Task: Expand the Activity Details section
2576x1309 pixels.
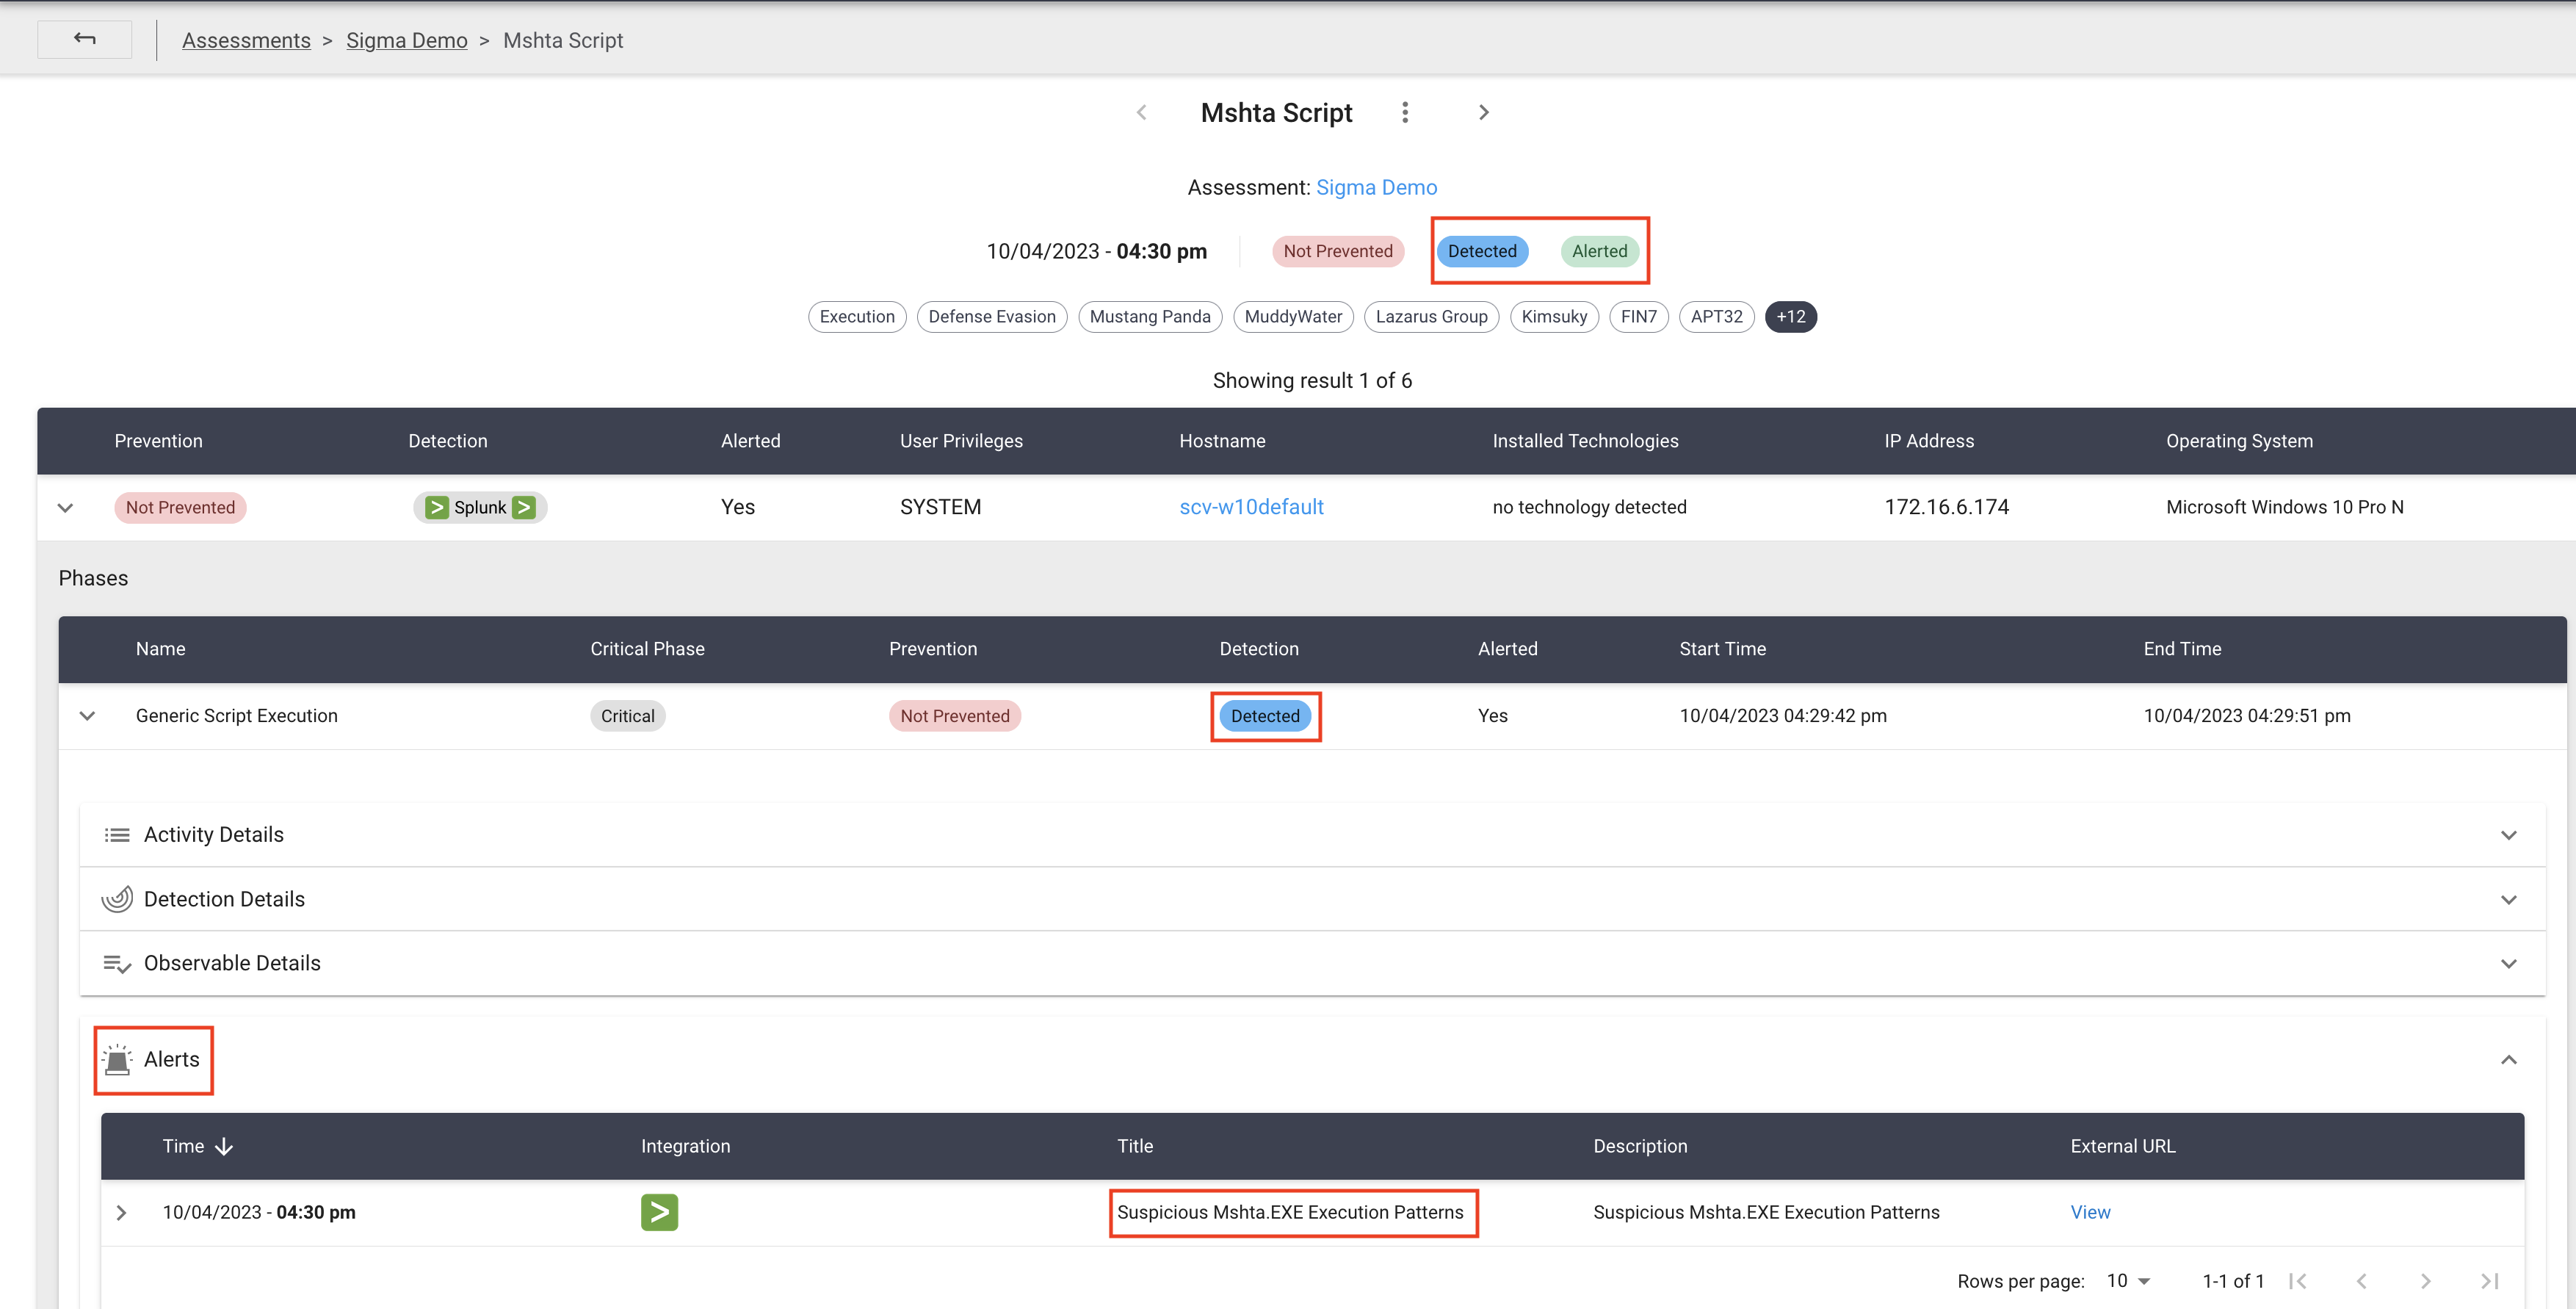Action: click(2508, 835)
